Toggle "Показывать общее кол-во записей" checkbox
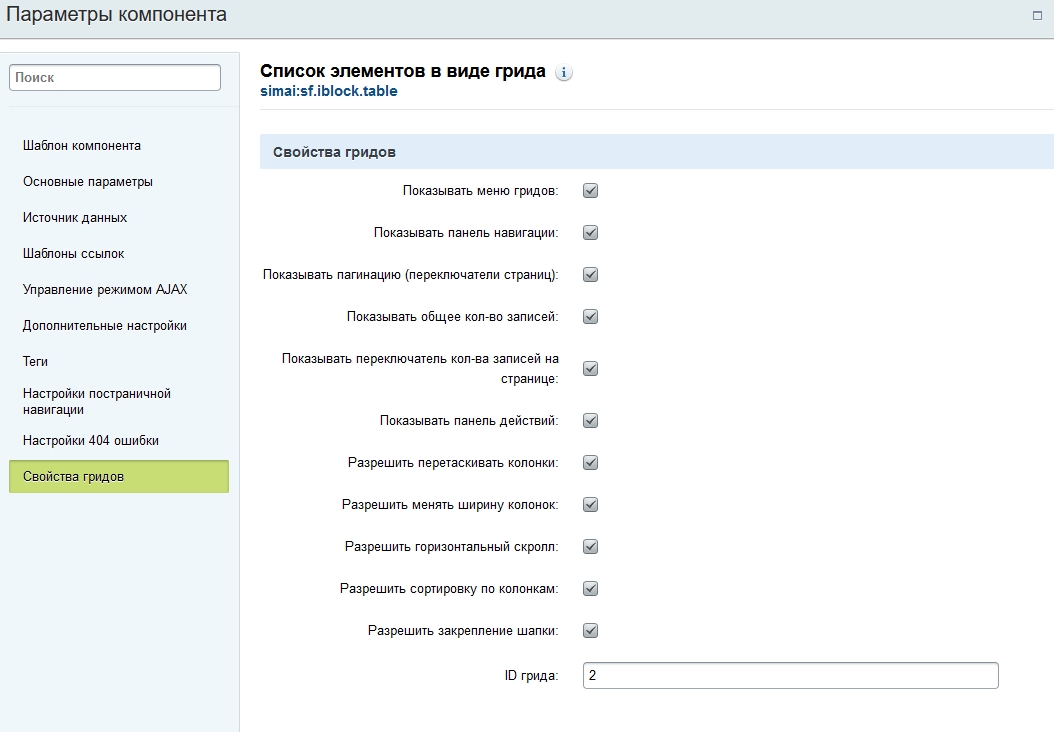Viewport: 1054px width, 732px height. (590, 317)
